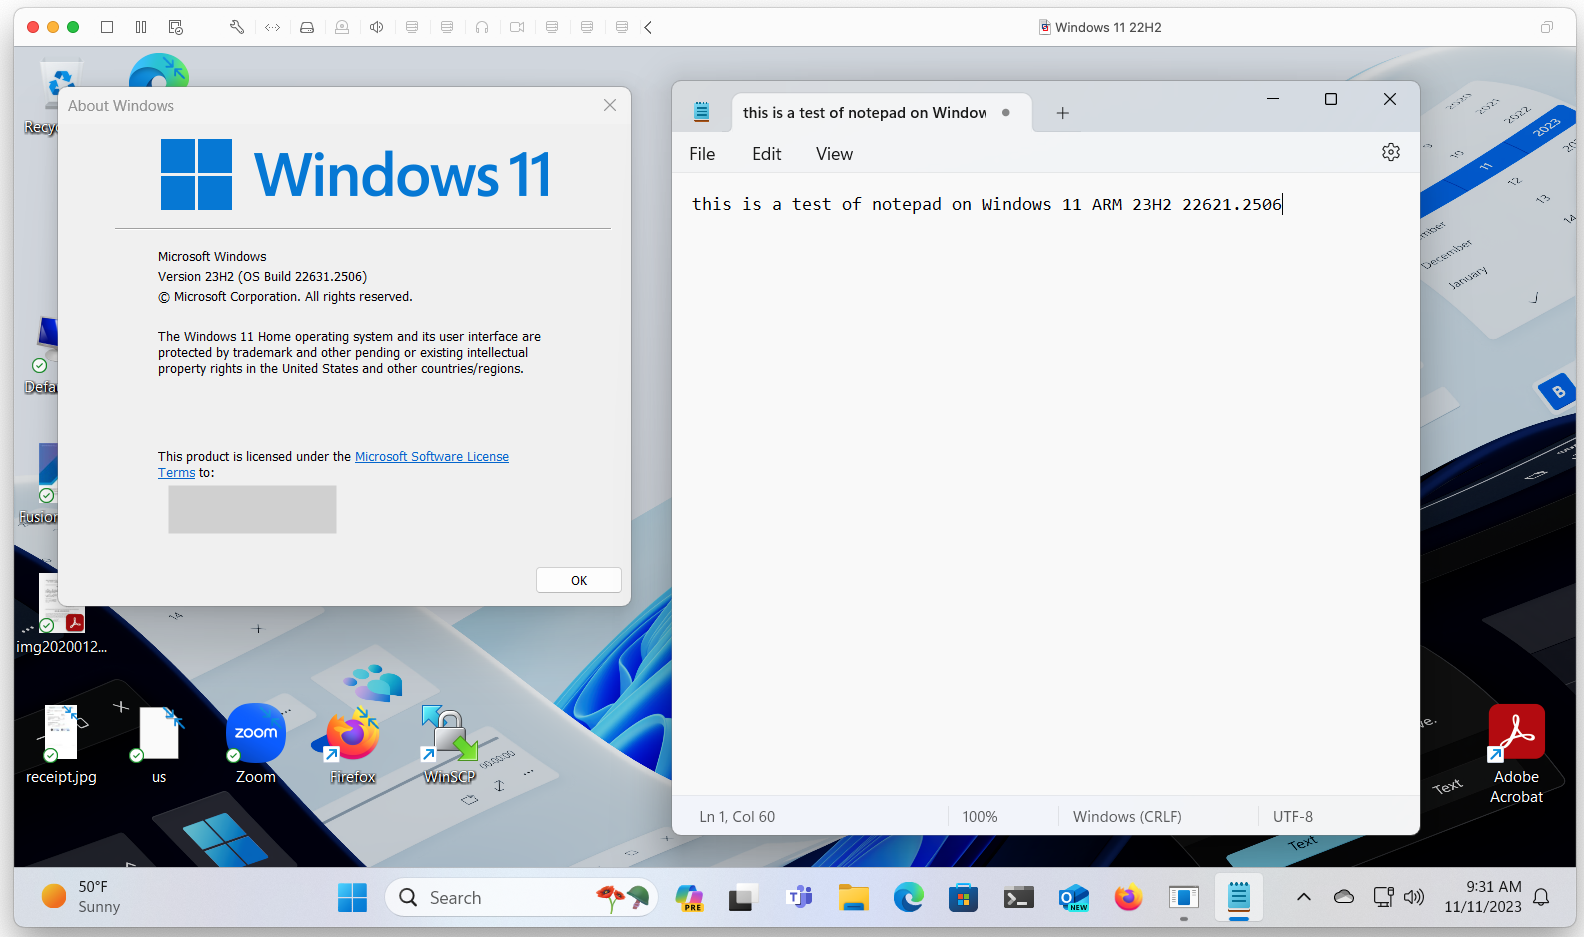This screenshot has height=937, width=1584.
Task: Pause the virtual machine in VM toolbar
Action: (x=141, y=27)
